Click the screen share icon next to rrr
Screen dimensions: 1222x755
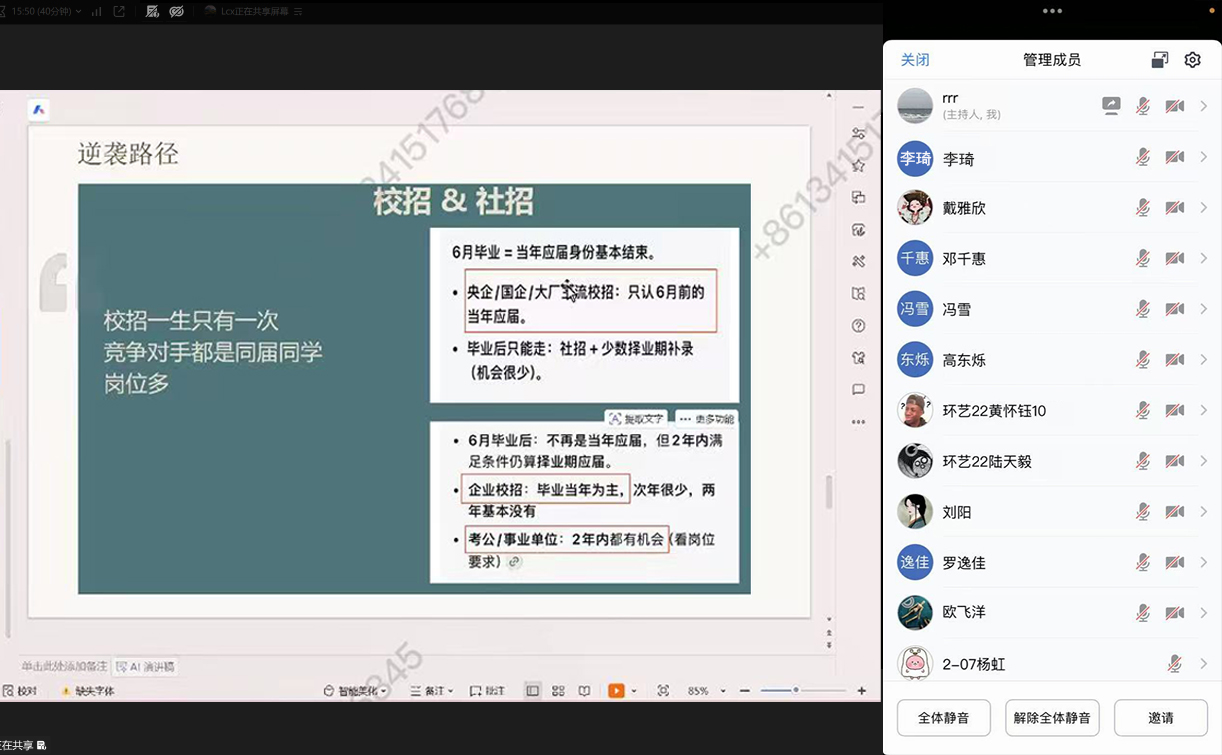click(x=1111, y=106)
